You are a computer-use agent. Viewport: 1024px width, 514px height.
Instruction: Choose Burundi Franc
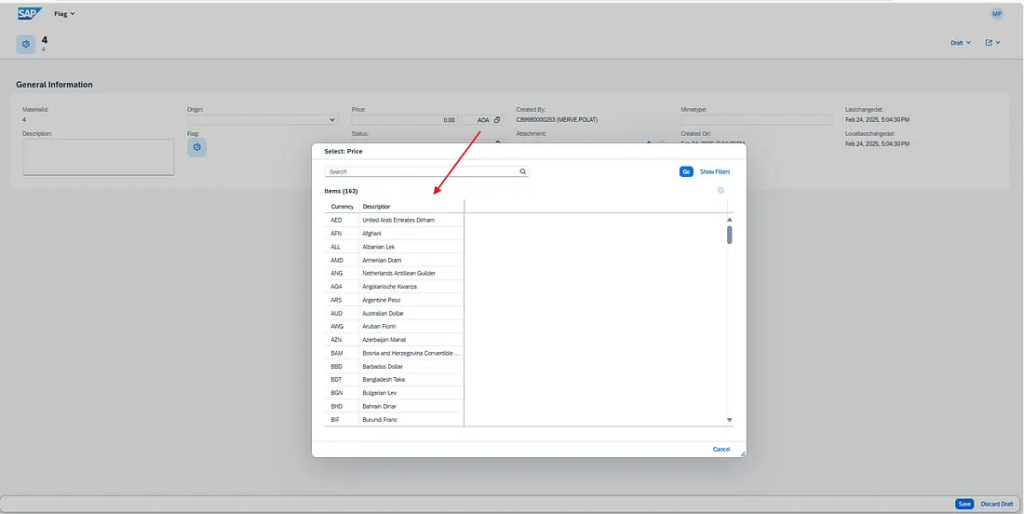380,419
